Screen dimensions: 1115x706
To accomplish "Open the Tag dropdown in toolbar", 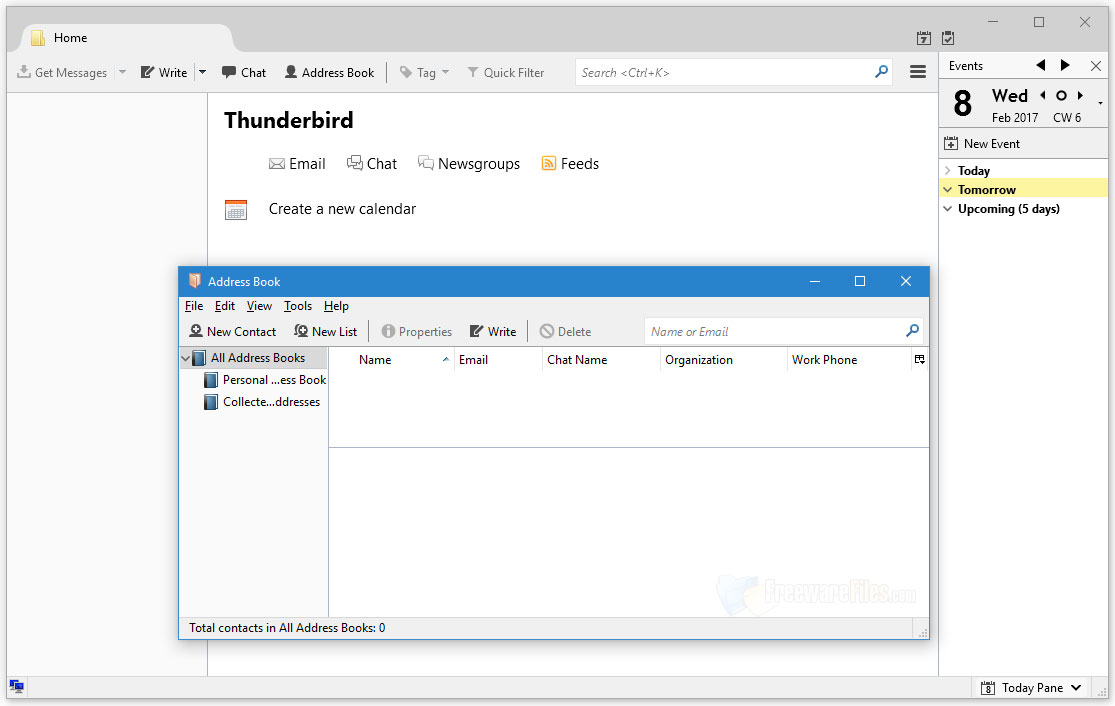I will click(425, 73).
